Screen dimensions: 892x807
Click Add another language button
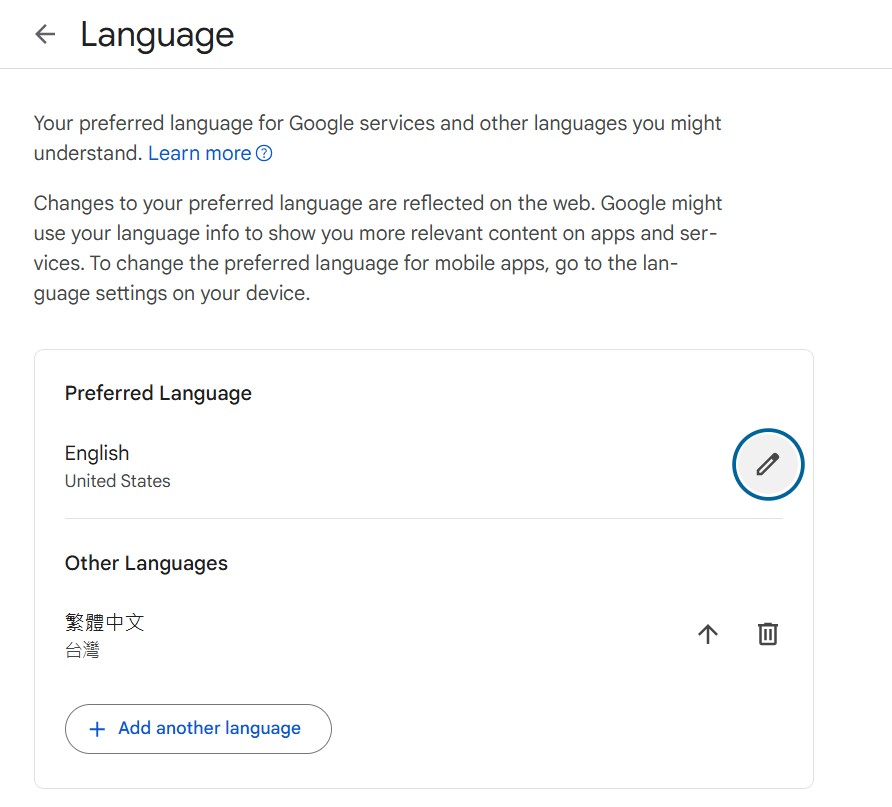click(x=198, y=729)
